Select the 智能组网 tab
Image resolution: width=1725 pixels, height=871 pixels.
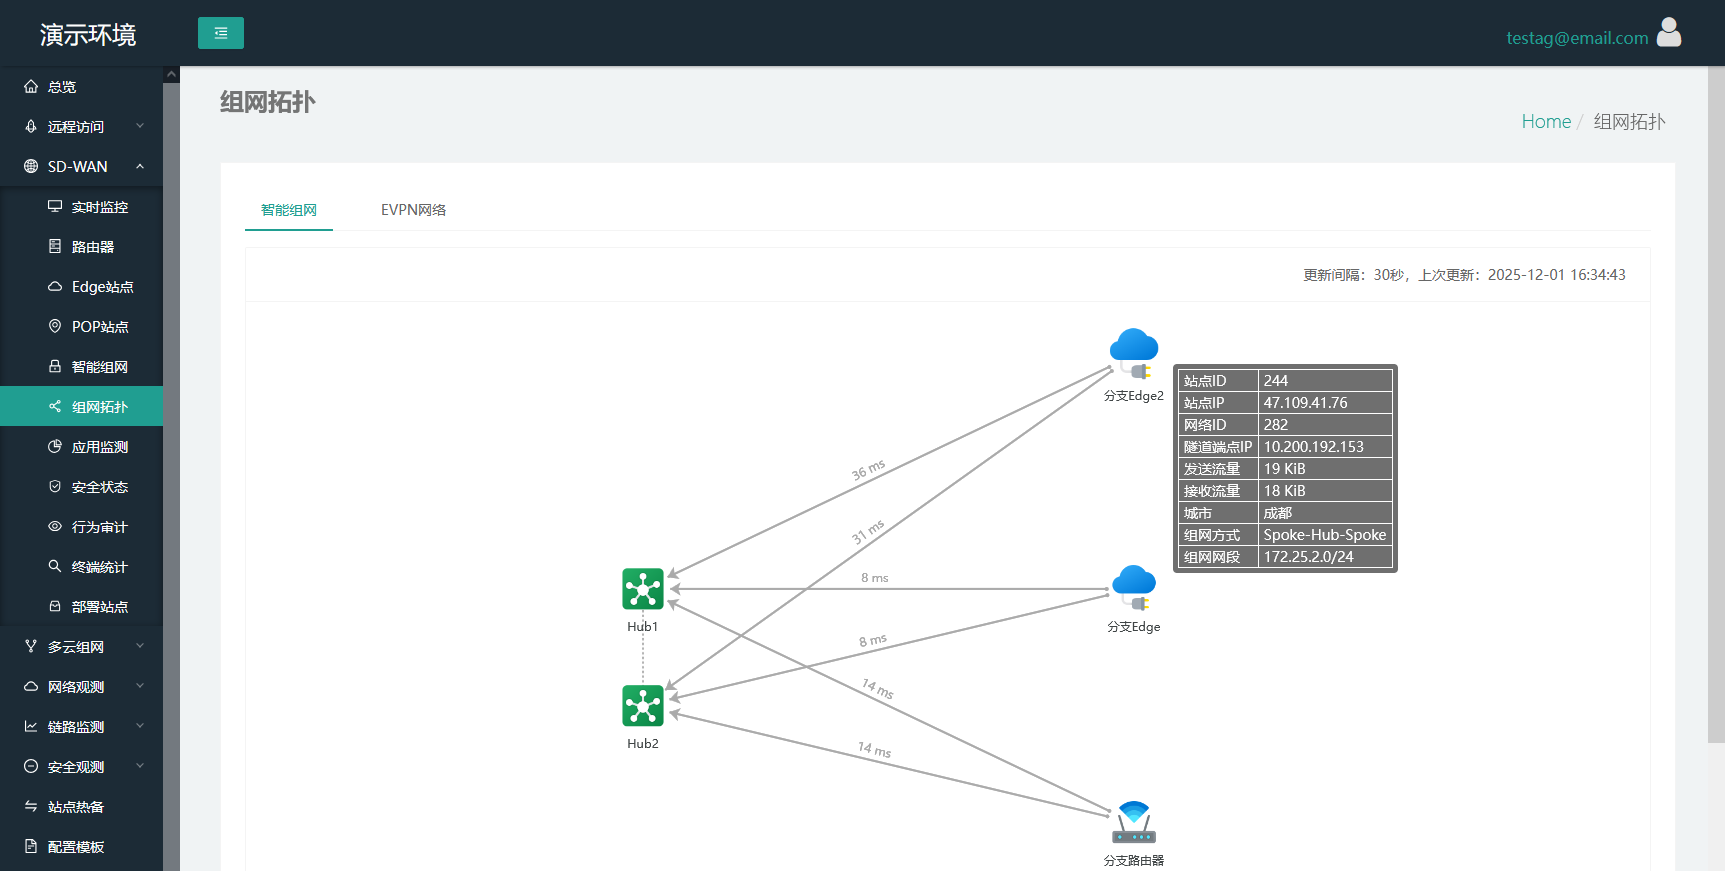click(289, 210)
